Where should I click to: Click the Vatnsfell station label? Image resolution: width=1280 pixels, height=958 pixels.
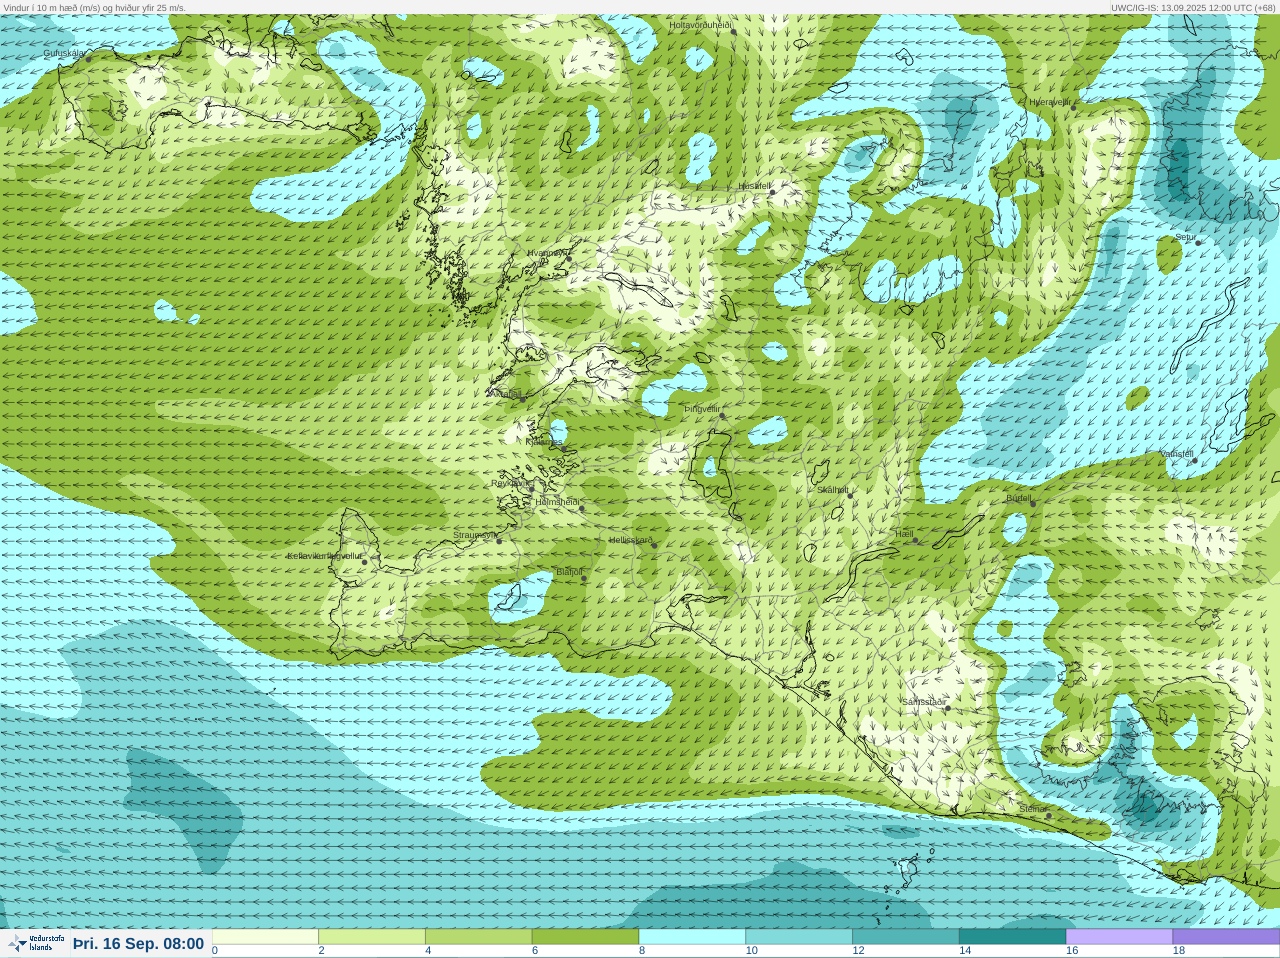click(x=1177, y=454)
